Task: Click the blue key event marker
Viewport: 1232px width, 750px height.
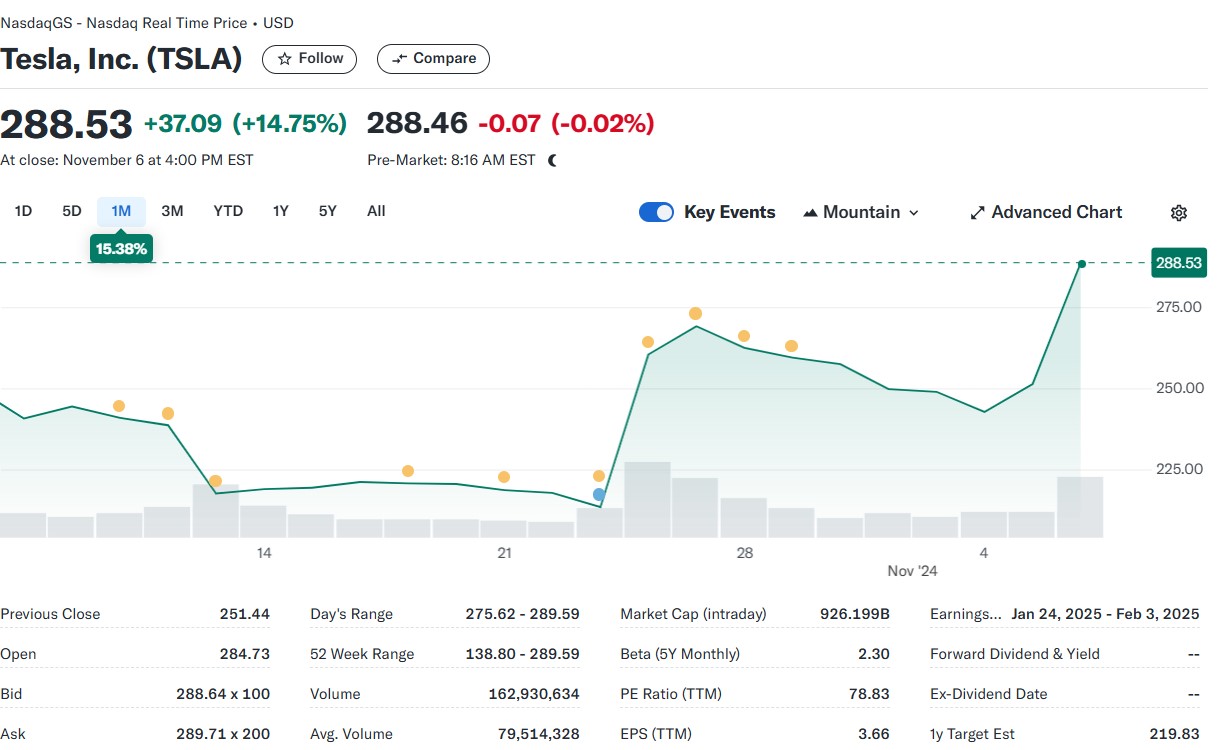Action: point(598,494)
